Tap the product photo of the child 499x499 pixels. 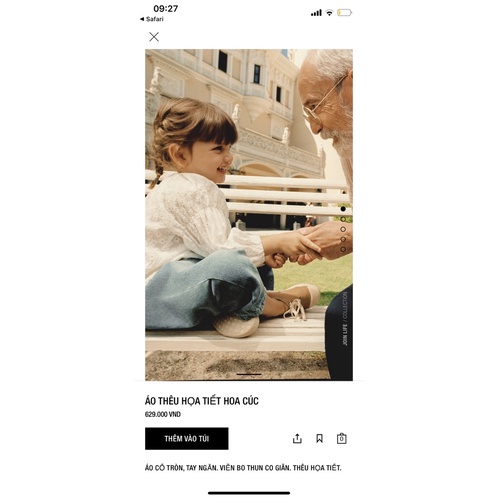(x=249, y=215)
